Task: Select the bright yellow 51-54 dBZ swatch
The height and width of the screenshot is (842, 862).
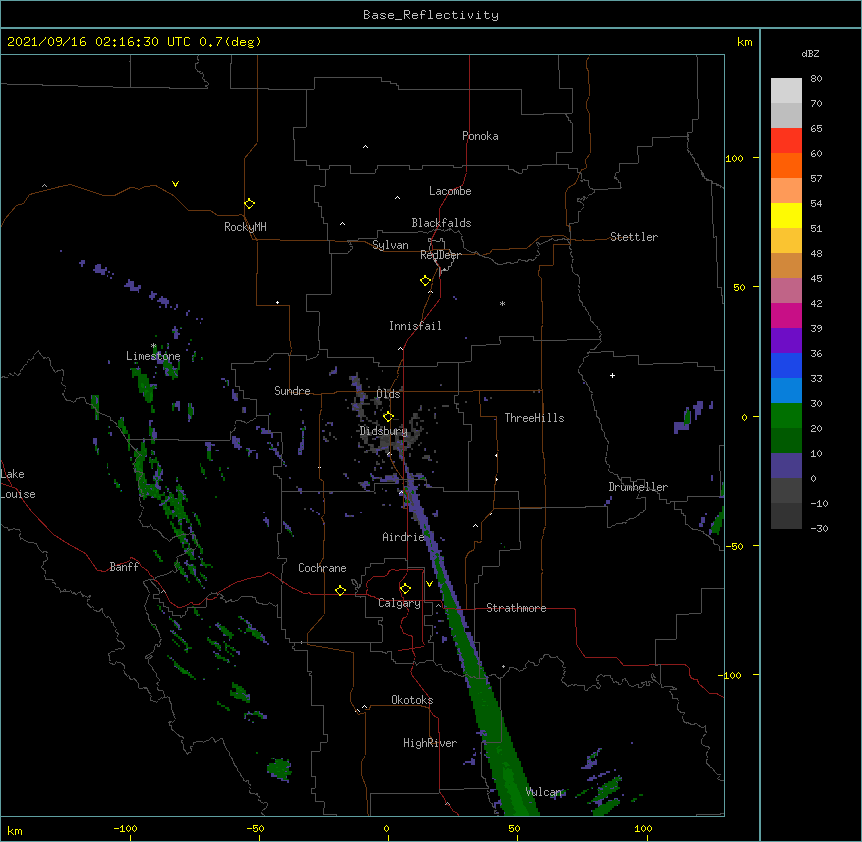Action: [x=786, y=215]
